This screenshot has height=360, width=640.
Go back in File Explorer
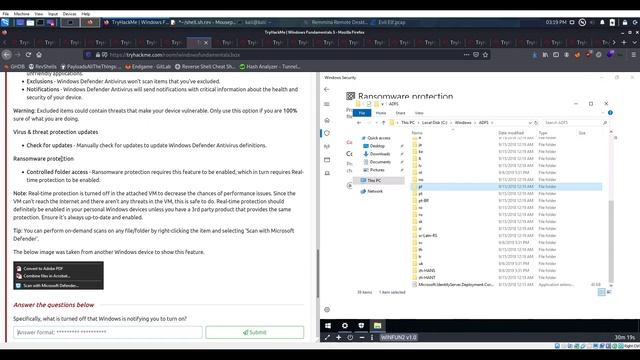coord(359,123)
